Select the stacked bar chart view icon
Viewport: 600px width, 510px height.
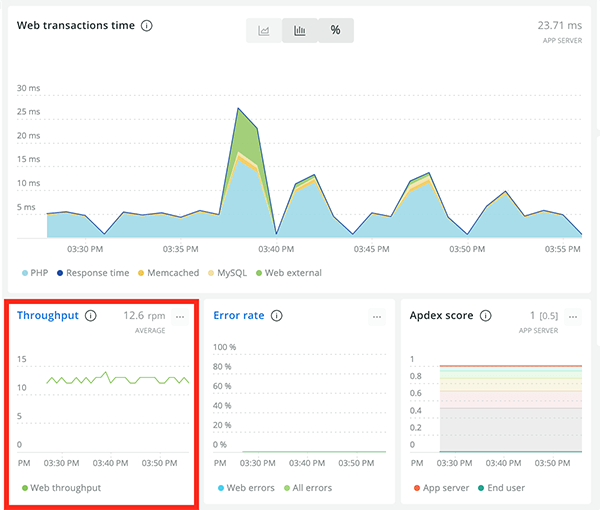[299, 31]
